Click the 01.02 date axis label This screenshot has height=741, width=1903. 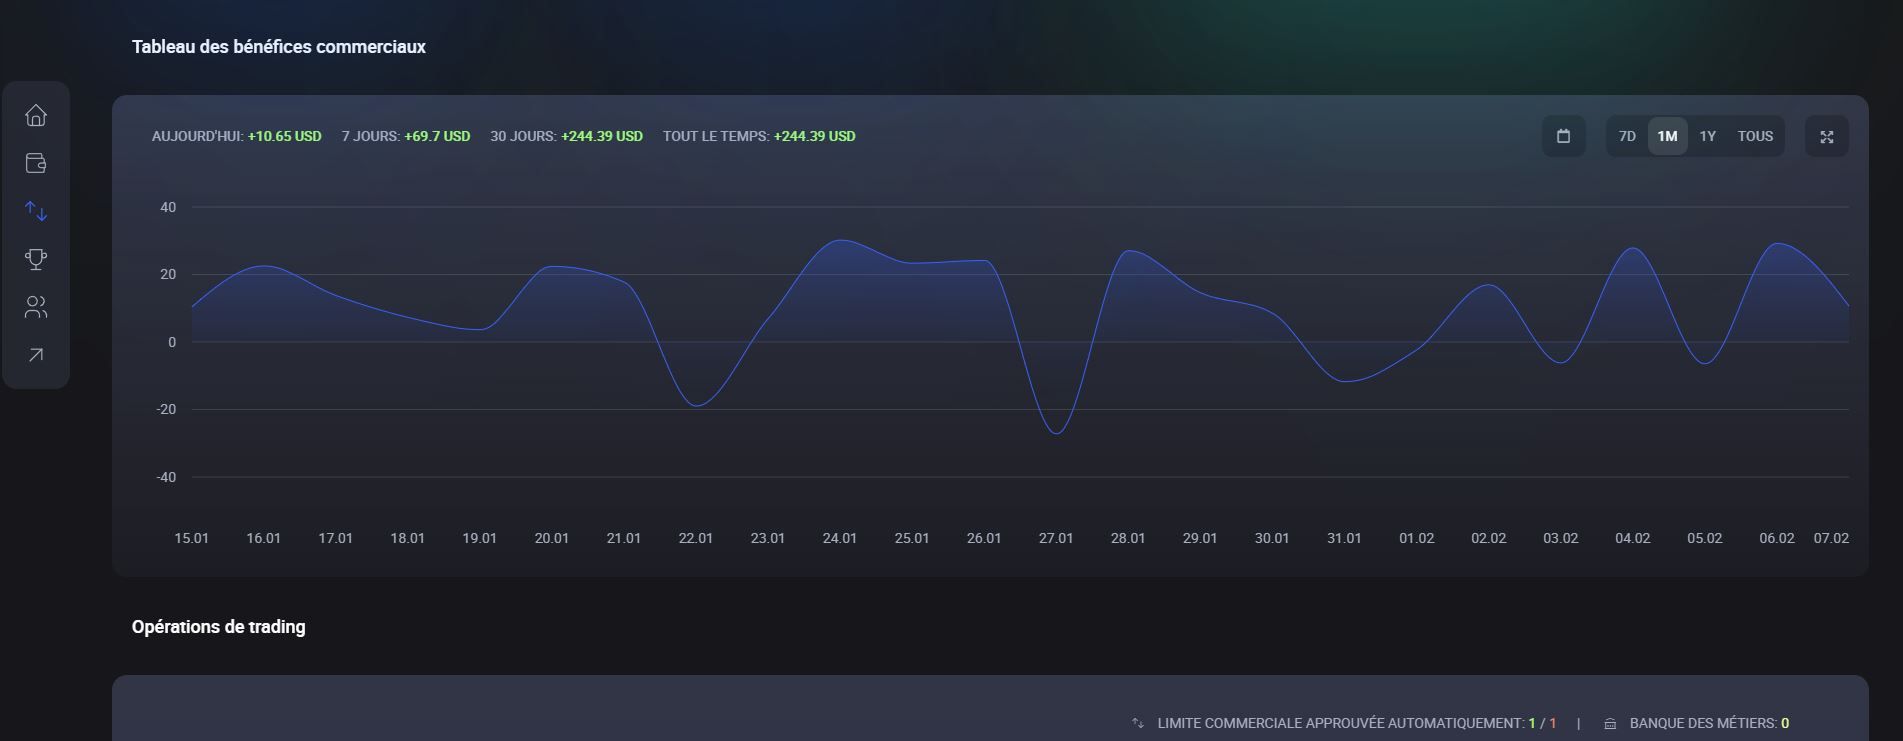click(x=1417, y=538)
